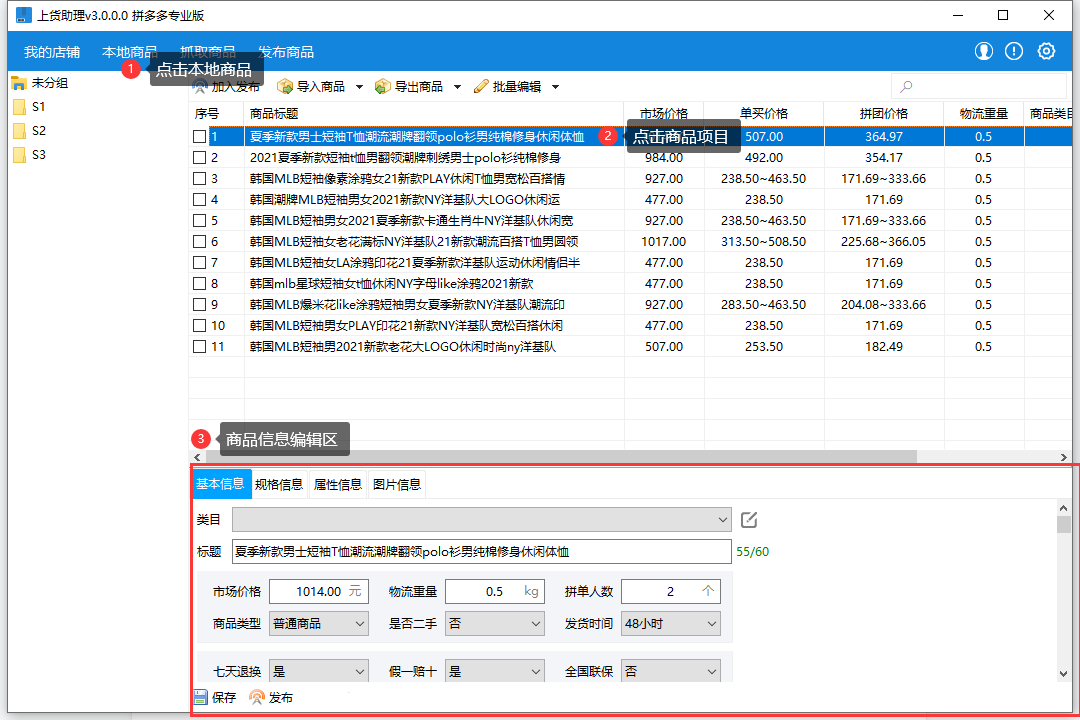Image resolution: width=1080 pixels, height=720 pixels.
Task: Expand the 导出商品 dropdown arrow
Action: coord(457,88)
